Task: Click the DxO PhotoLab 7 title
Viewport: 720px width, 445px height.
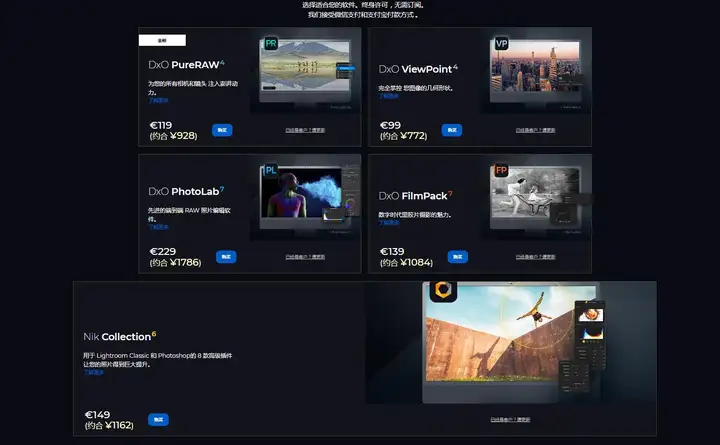Action: pos(186,191)
